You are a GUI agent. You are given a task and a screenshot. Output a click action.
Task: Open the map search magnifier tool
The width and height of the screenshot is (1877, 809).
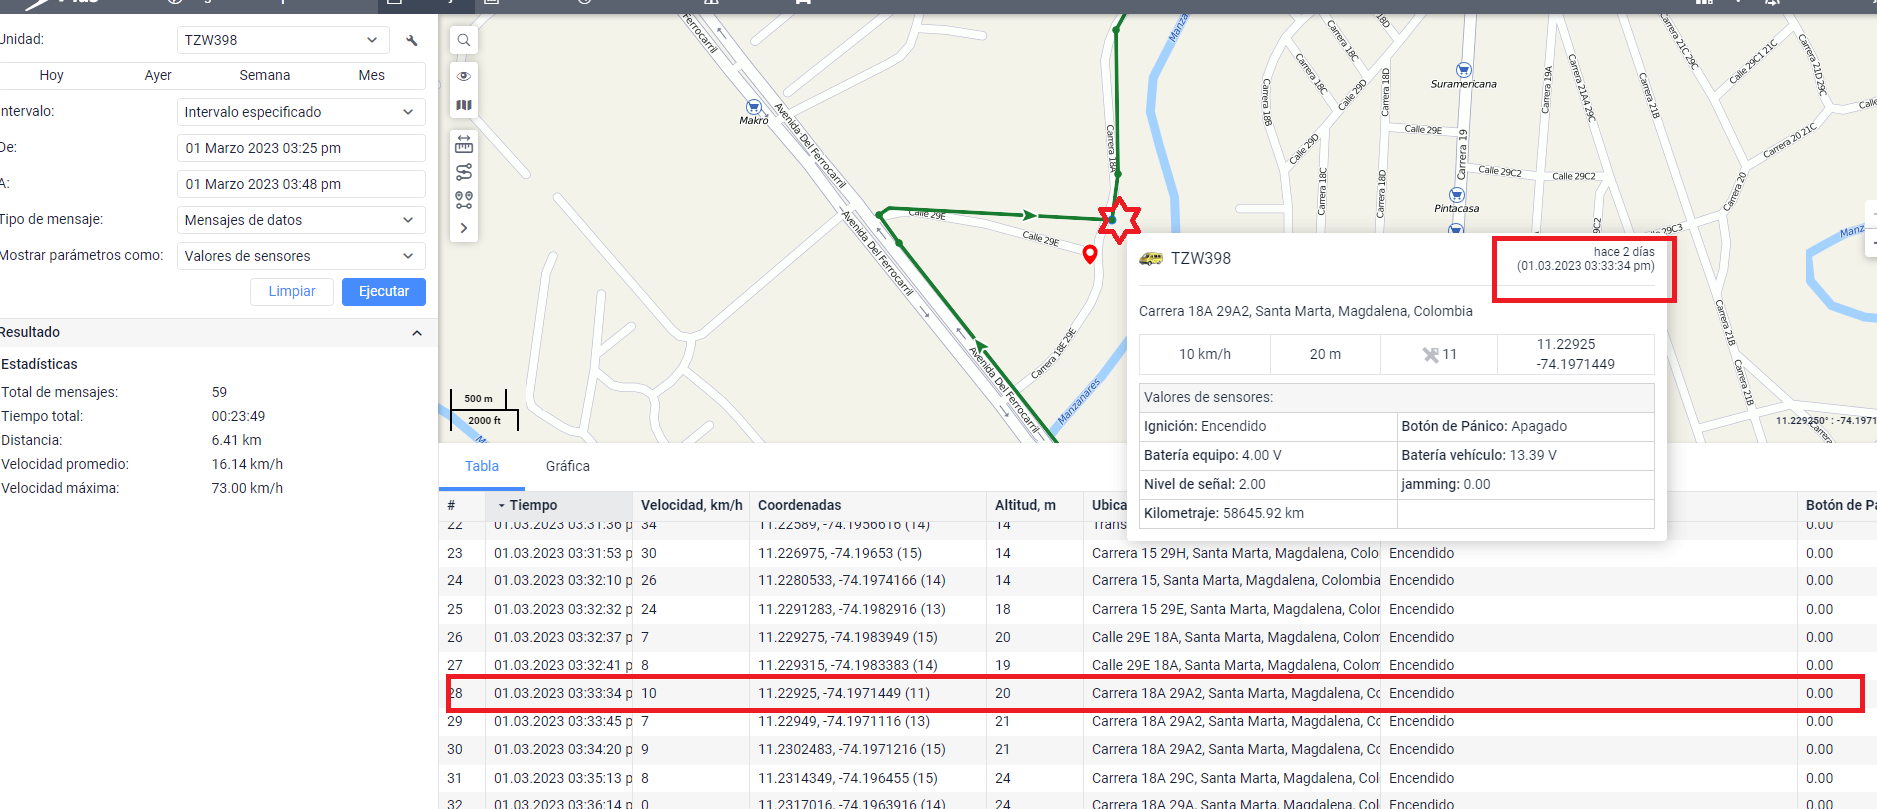464,41
